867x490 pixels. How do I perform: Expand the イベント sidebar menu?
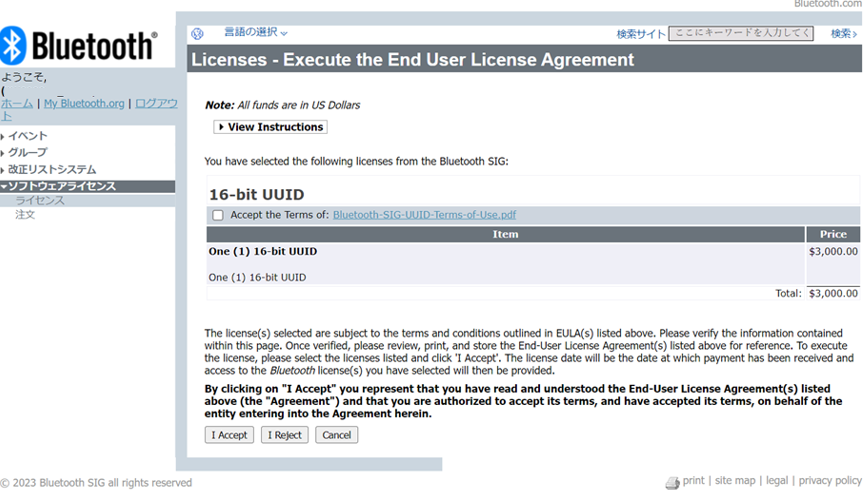(x=24, y=136)
